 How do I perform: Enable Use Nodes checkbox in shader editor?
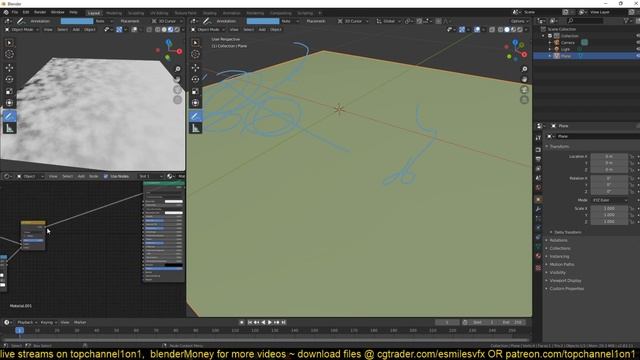tap(106, 176)
